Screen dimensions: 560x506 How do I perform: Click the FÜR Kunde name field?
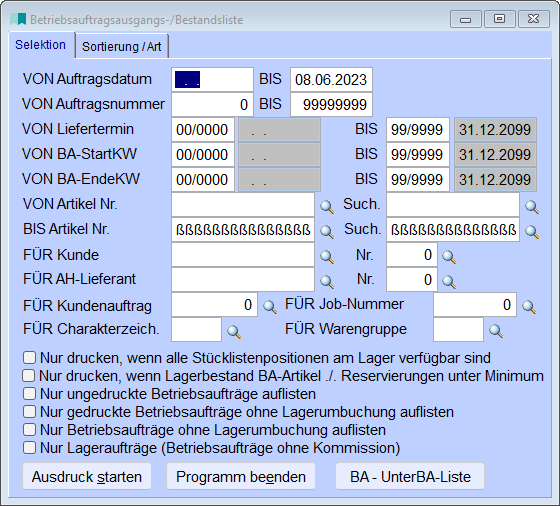[243, 254]
